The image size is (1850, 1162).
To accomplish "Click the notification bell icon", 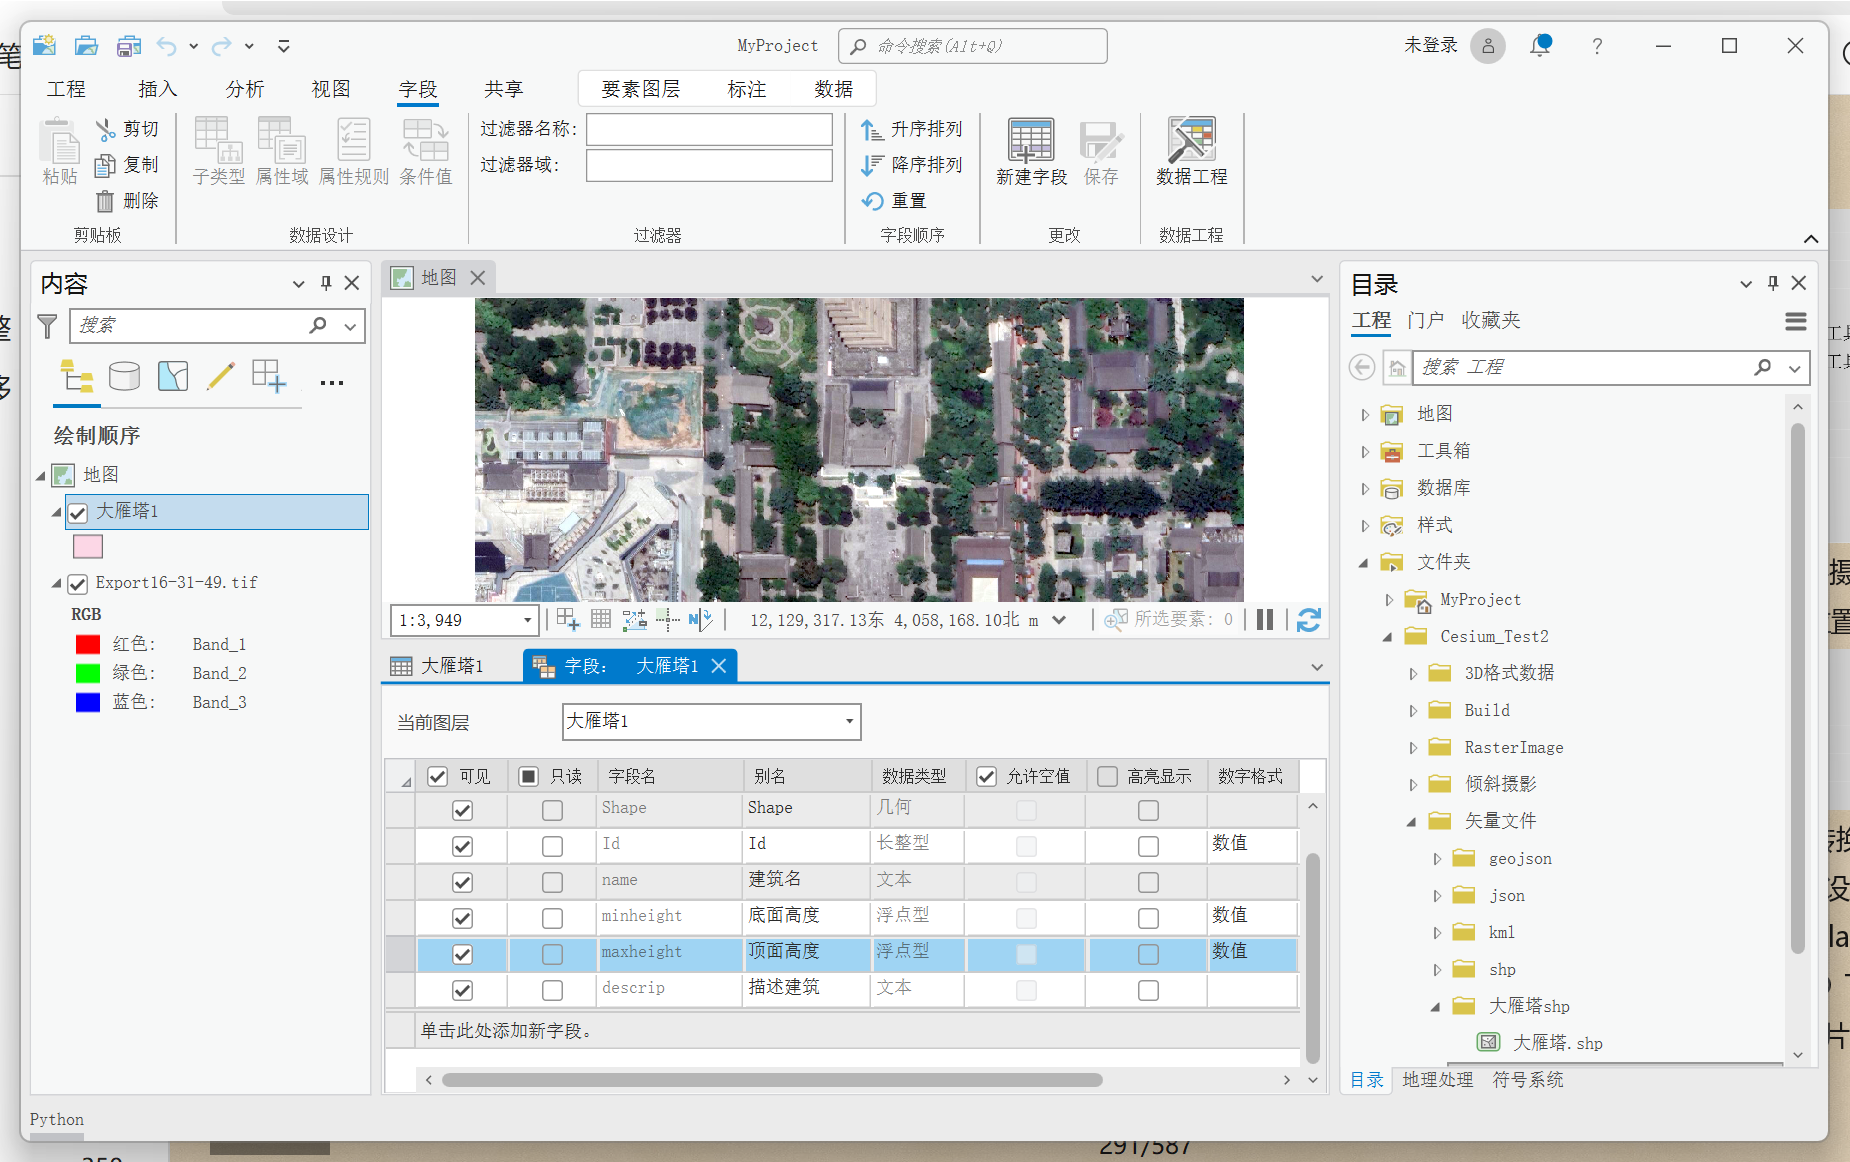I will pos(1541,45).
